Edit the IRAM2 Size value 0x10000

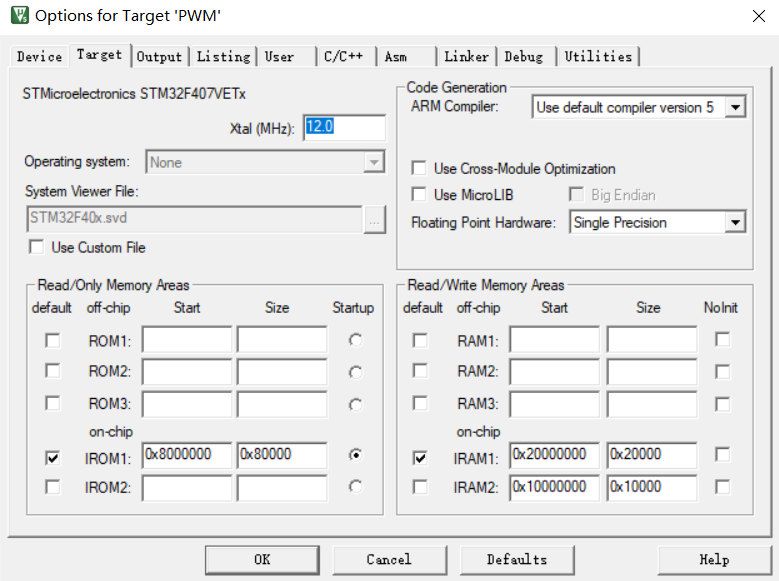tap(652, 488)
